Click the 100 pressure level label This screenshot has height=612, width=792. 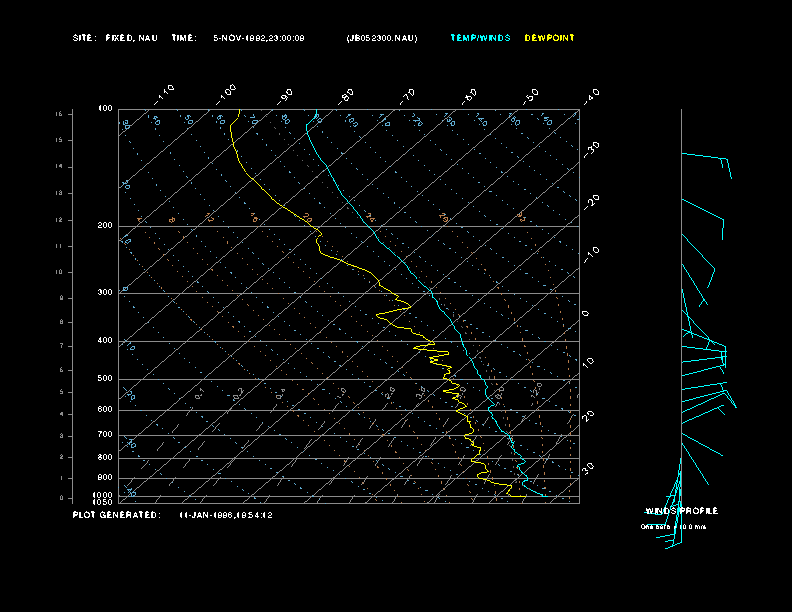(105, 108)
